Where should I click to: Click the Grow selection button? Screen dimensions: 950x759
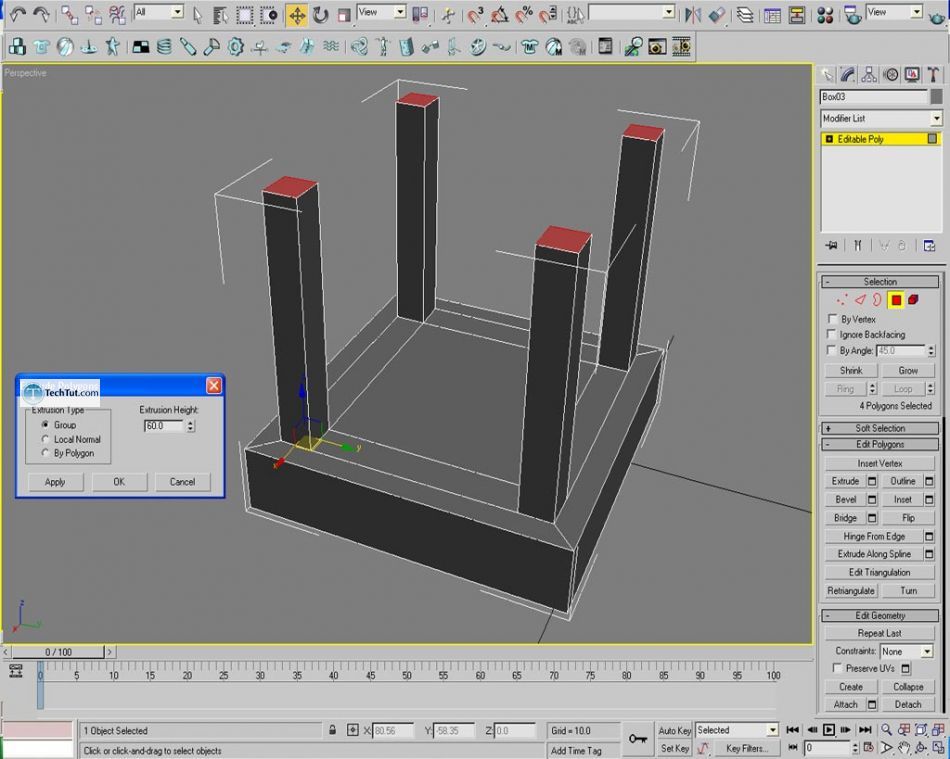tap(908, 370)
